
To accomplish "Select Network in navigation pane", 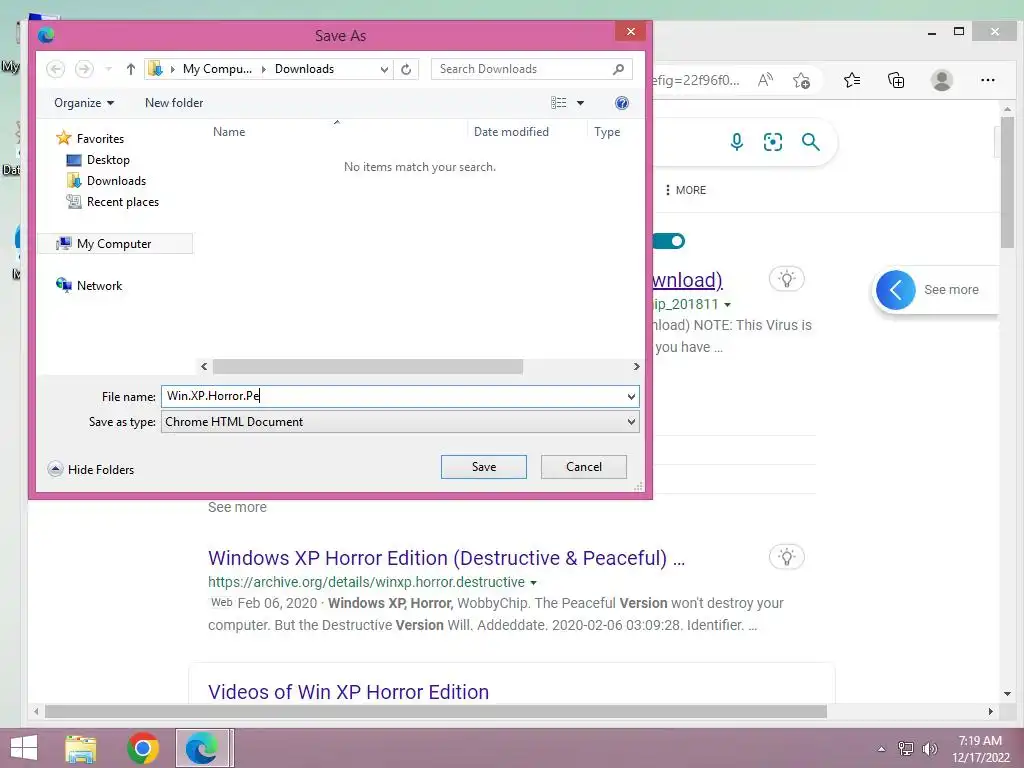I will (x=99, y=285).
